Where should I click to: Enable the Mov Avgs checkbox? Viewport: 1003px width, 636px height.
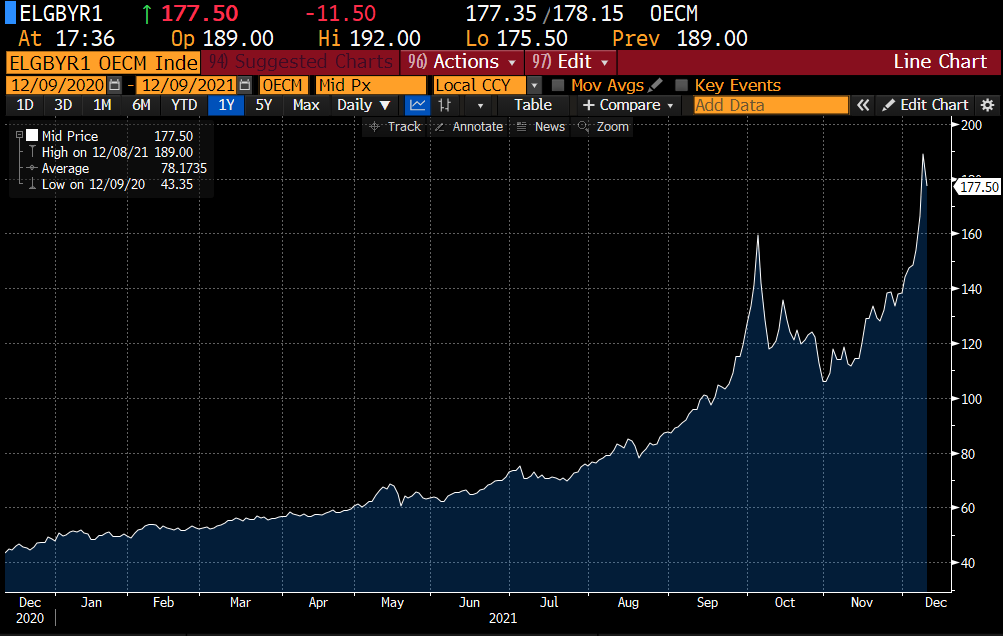point(558,86)
